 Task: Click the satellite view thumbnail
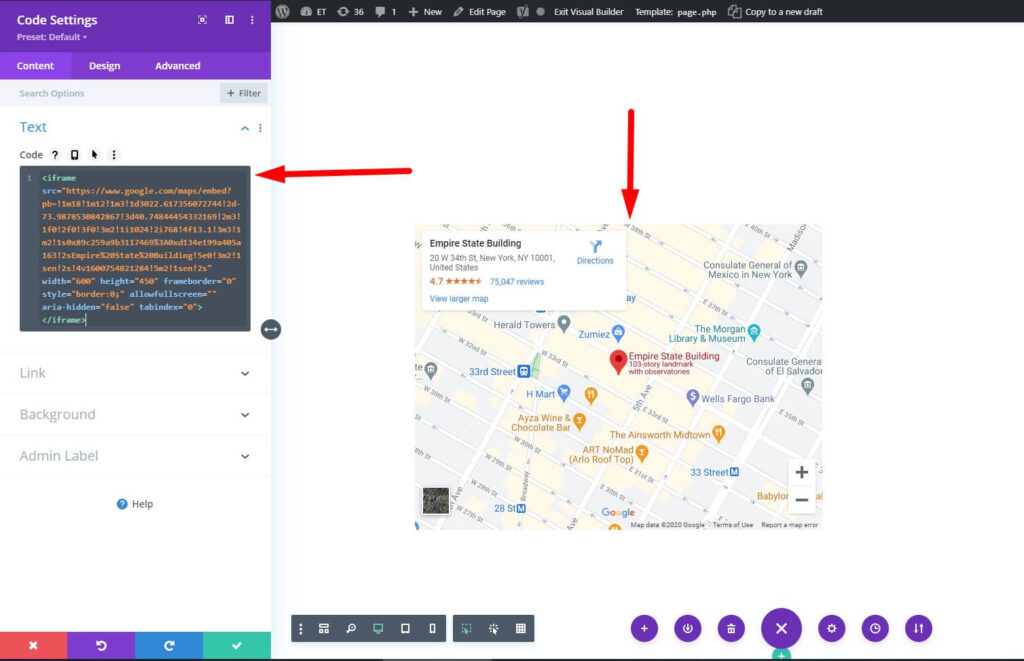436,501
